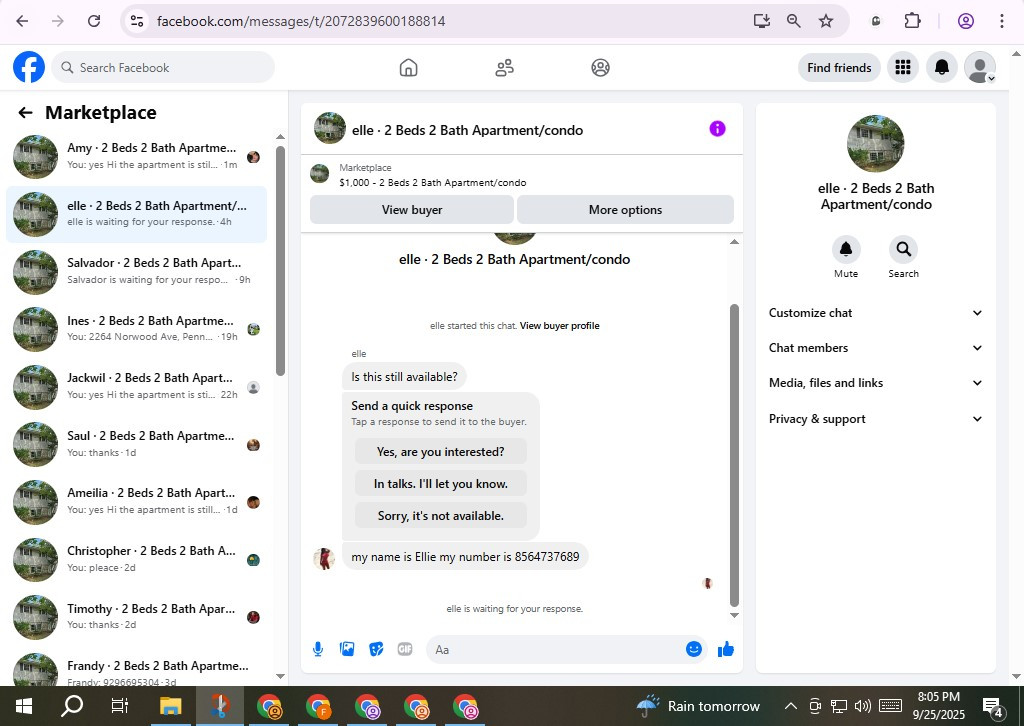Send quick response 'Sorry, it's not available.'
The image size is (1024, 726).
pyautogui.click(x=440, y=516)
